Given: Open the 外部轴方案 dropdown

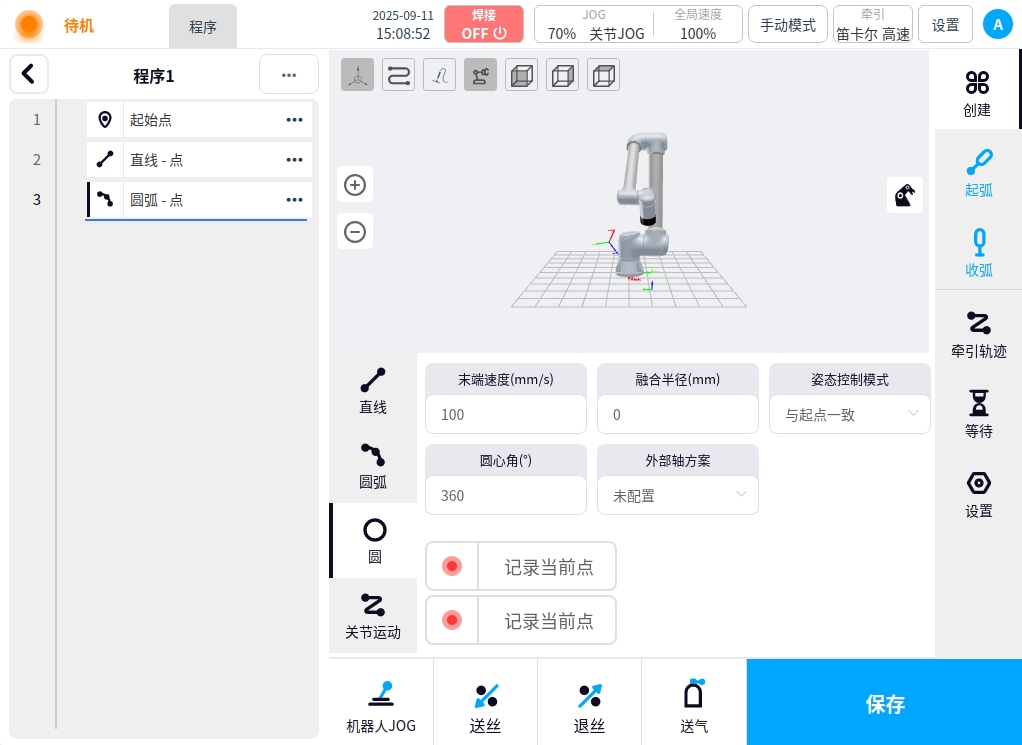Looking at the screenshot, I should click(x=677, y=495).
